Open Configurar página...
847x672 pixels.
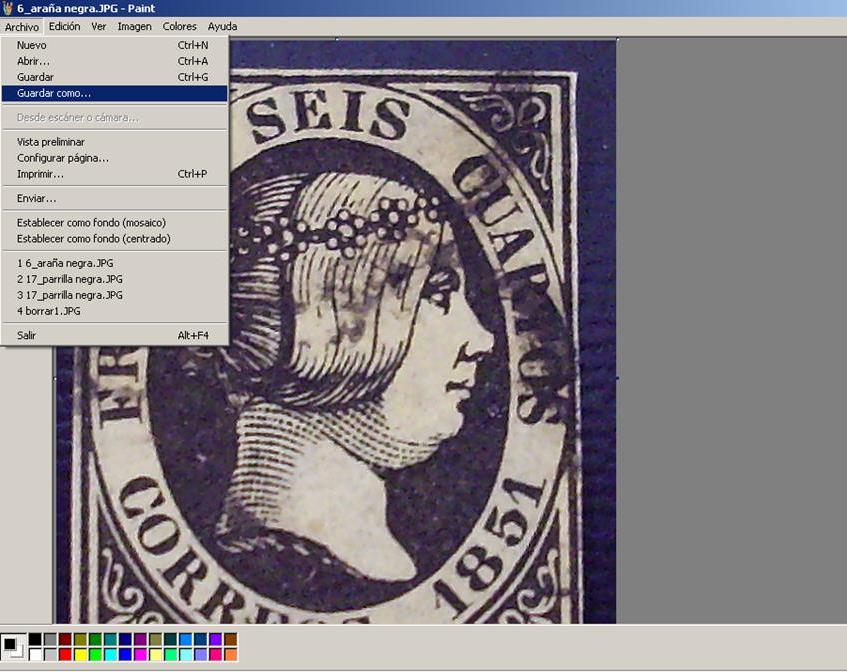click(115, 158)
